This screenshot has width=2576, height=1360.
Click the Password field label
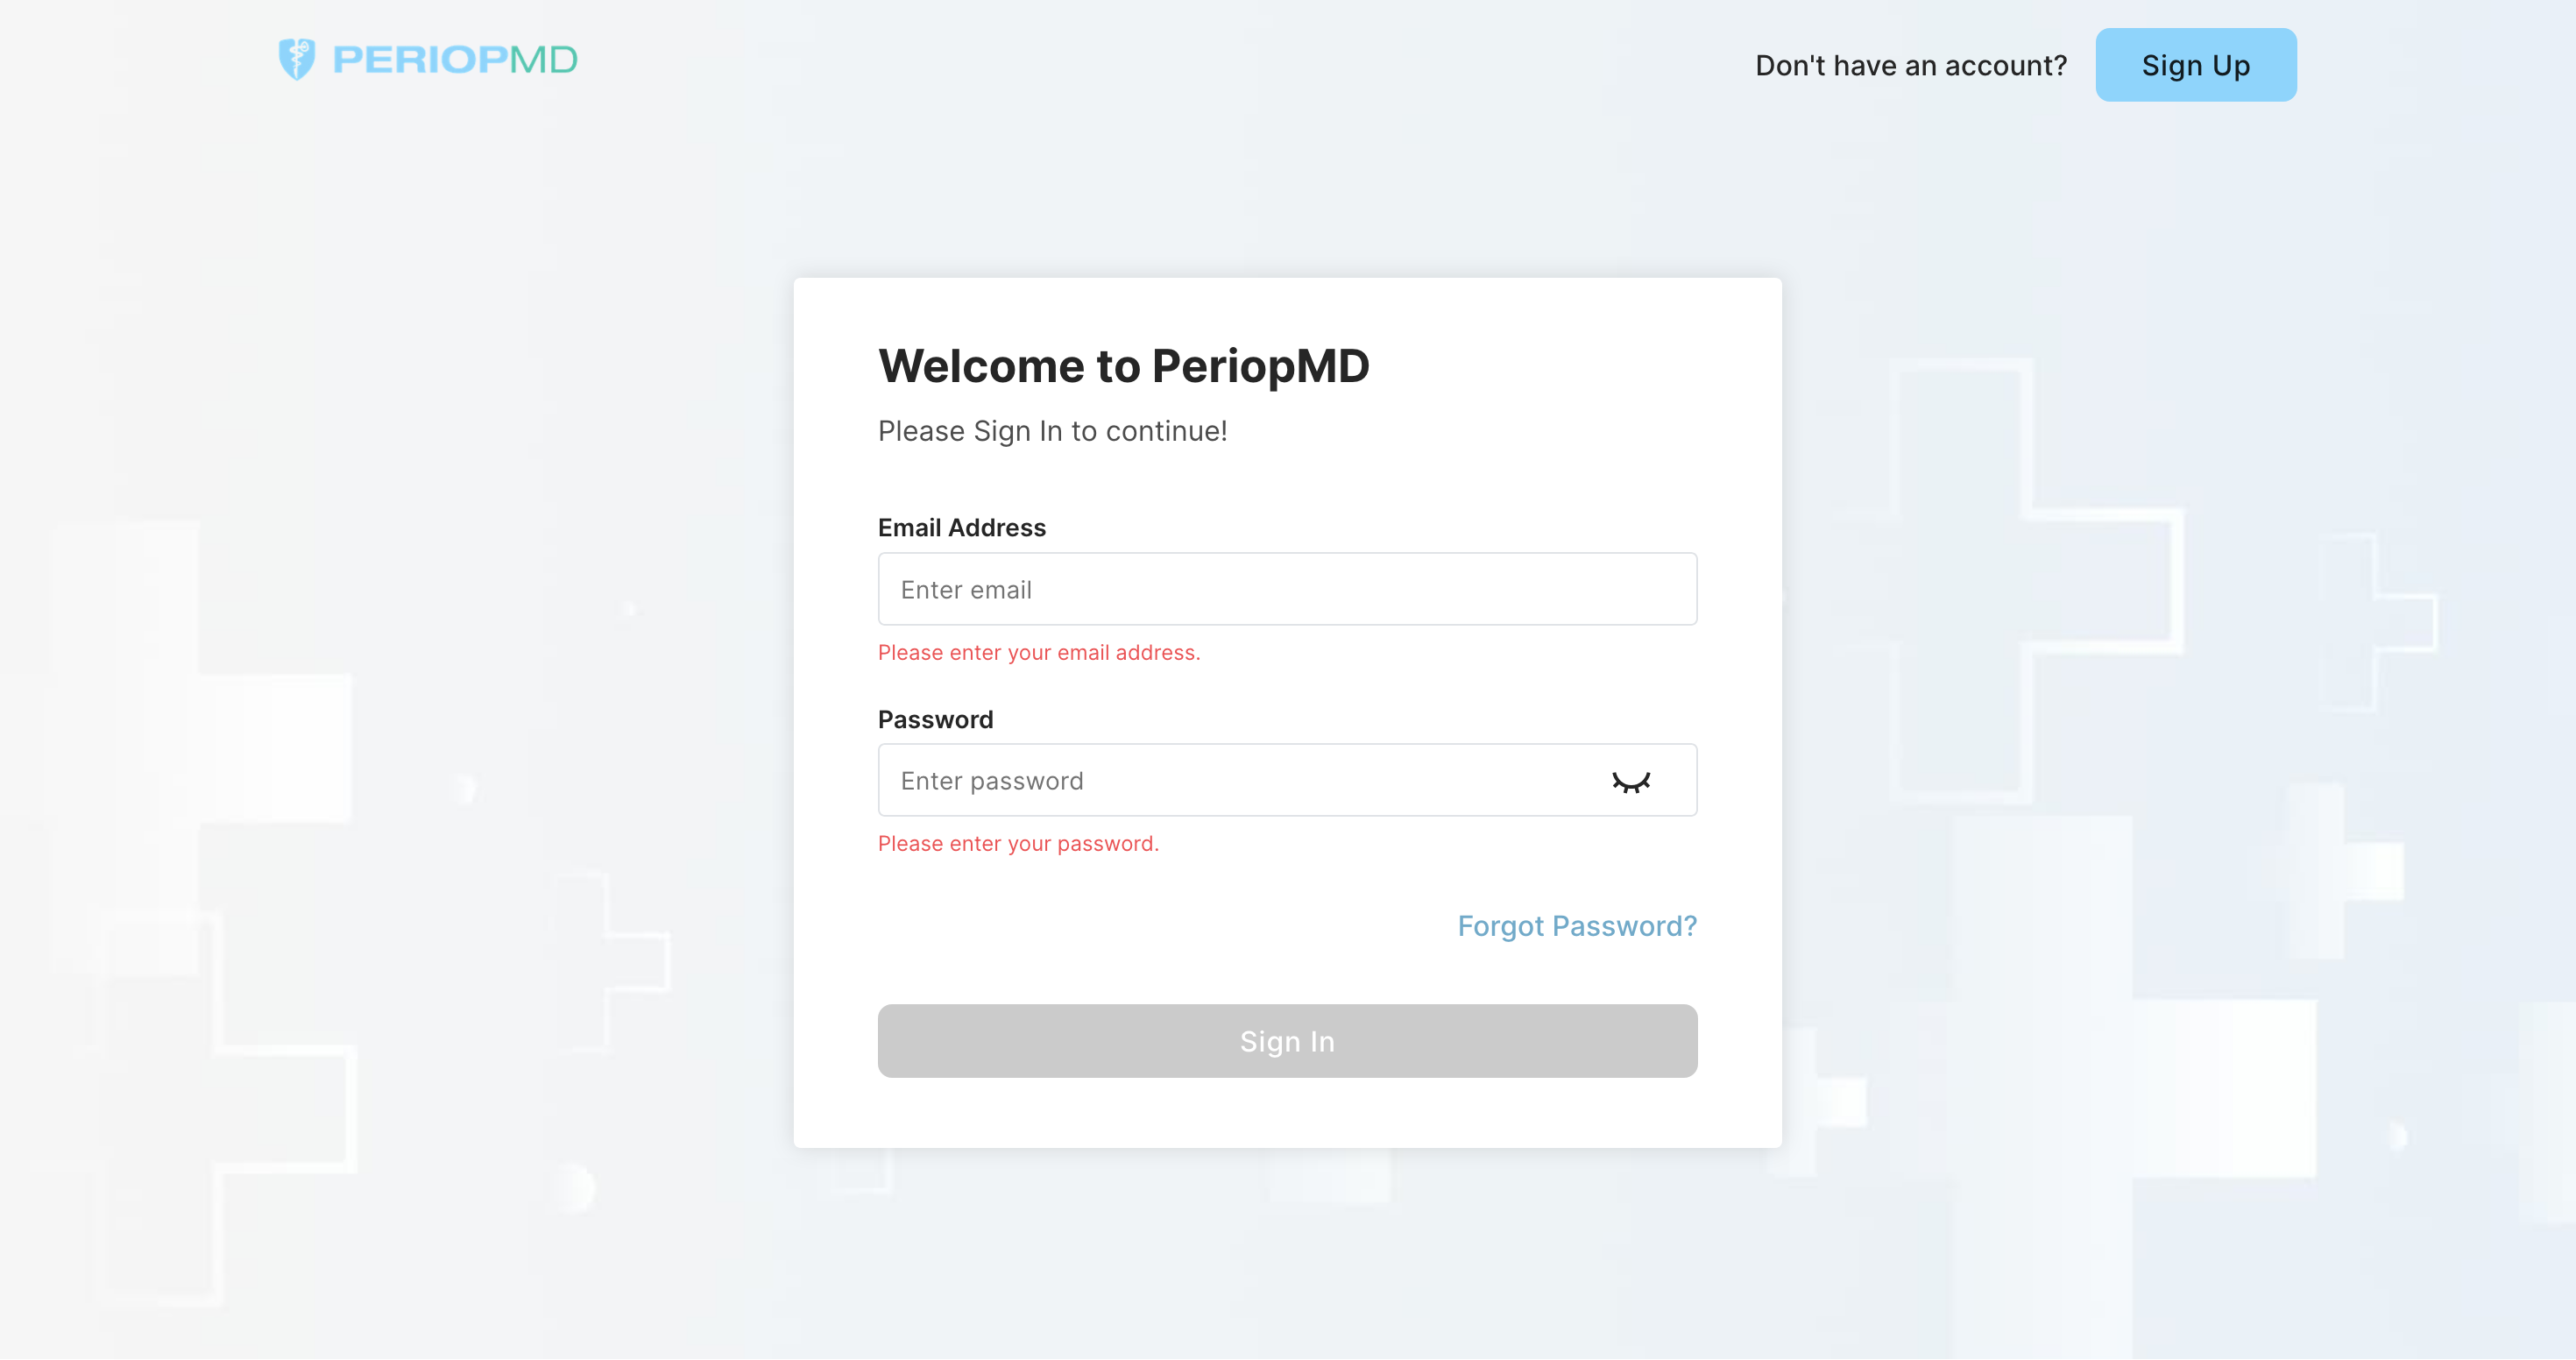[x=935, y=719]
